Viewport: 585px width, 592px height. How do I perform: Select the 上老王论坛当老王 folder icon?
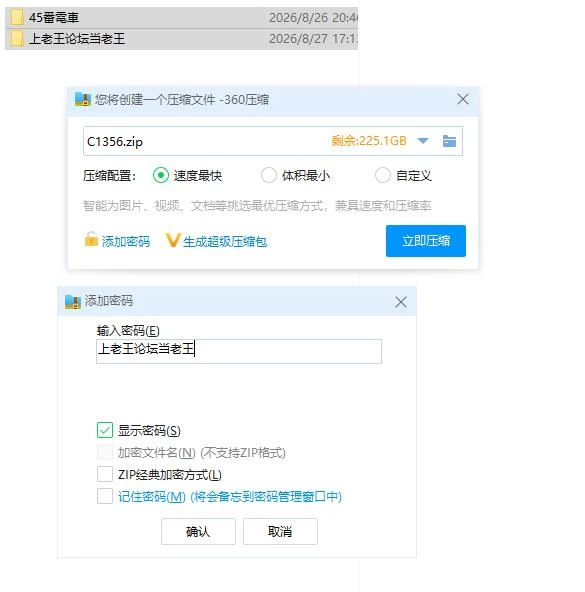(17, 39)
